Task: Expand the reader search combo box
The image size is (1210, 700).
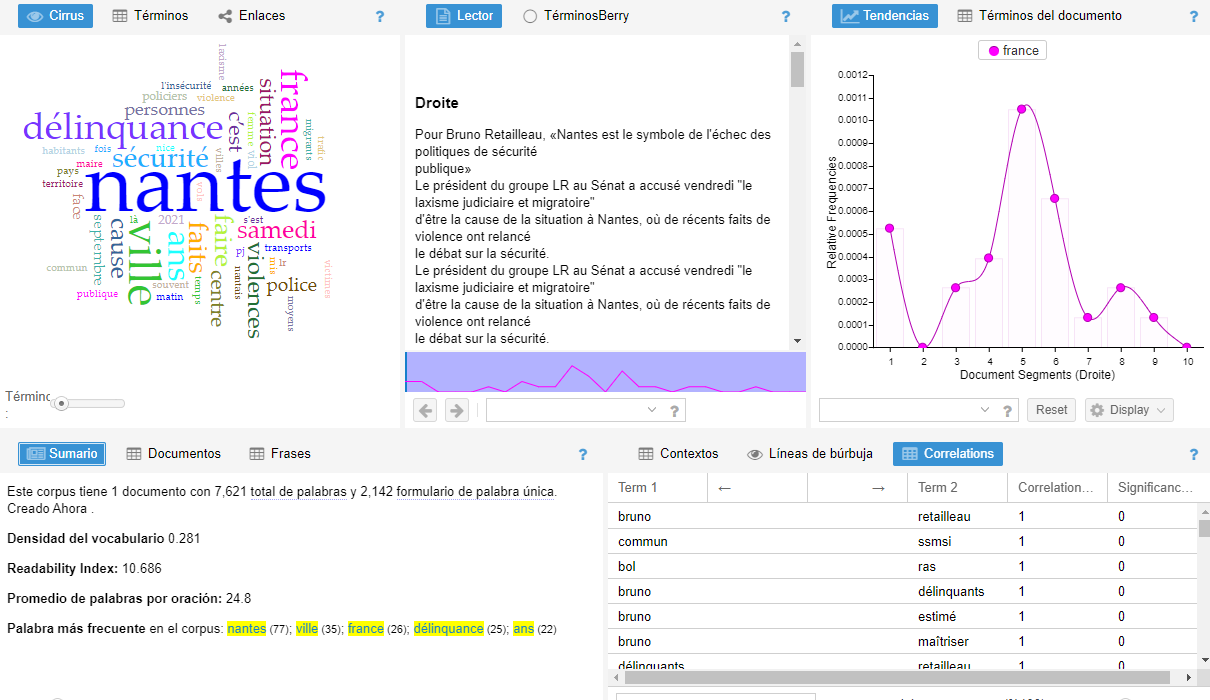Action: [652, 410]
